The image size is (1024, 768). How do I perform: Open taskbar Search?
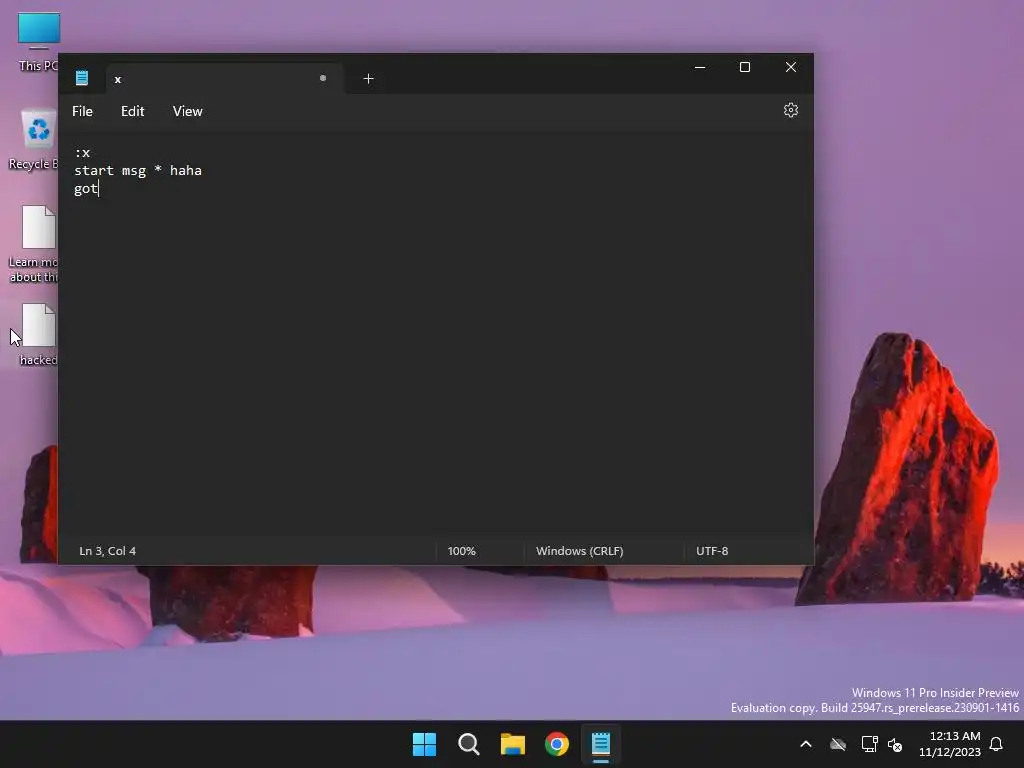[x=469, y=744]
